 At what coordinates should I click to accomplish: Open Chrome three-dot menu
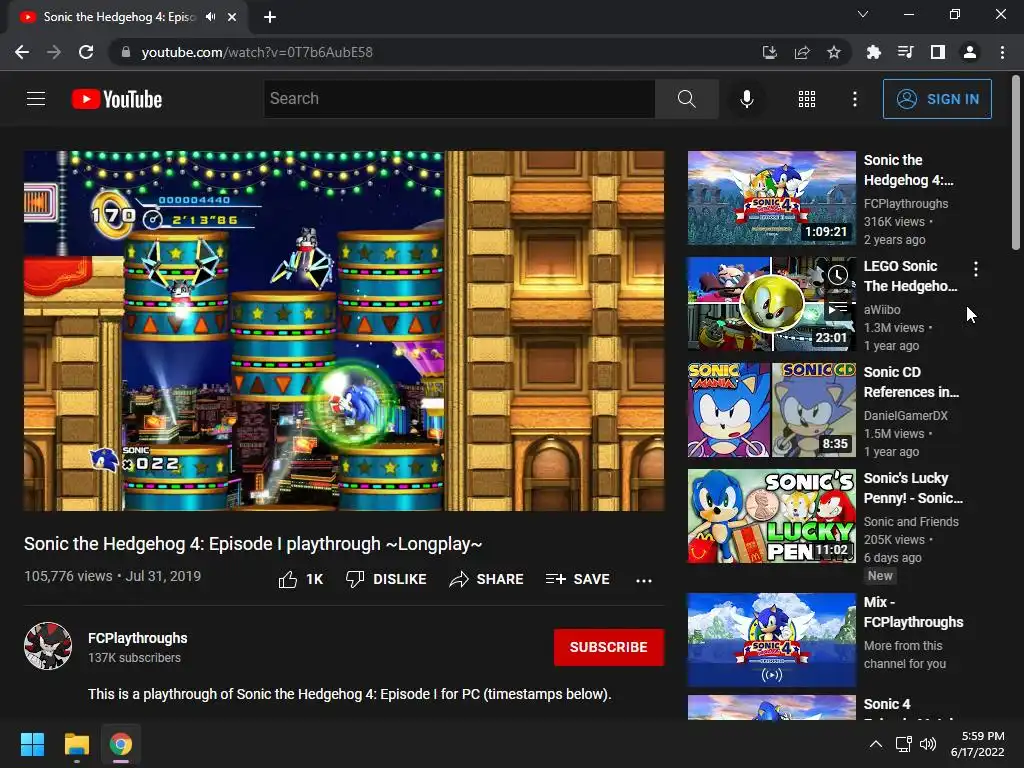(1002, 52)
